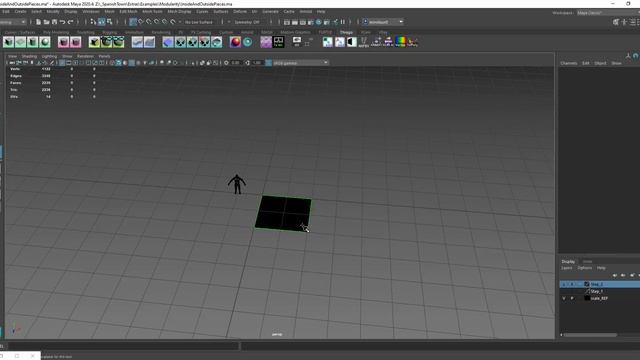Open the Options menu in layer editor
The height and width of the screenshot is (360, 640).
(x=584, y=268)
